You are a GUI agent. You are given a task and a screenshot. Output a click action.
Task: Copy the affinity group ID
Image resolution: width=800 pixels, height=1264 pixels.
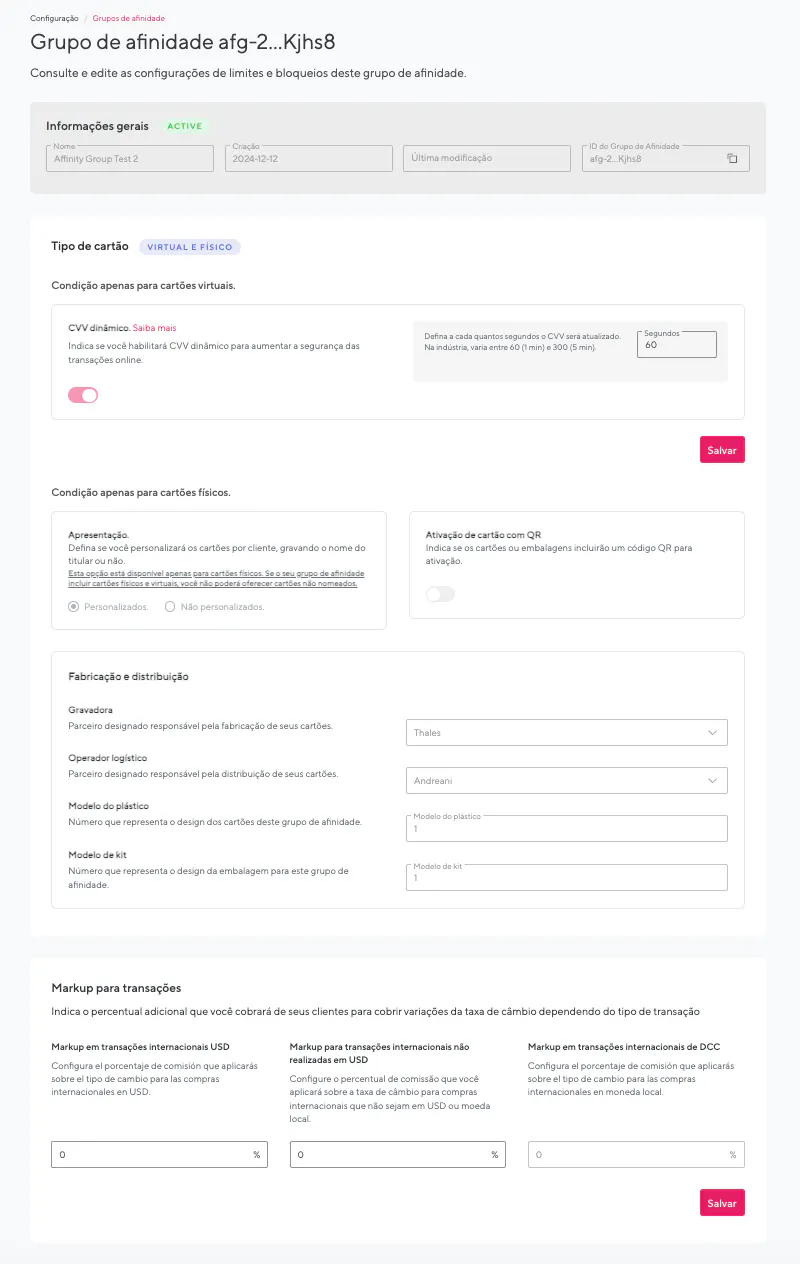click(x=732, y=158)
